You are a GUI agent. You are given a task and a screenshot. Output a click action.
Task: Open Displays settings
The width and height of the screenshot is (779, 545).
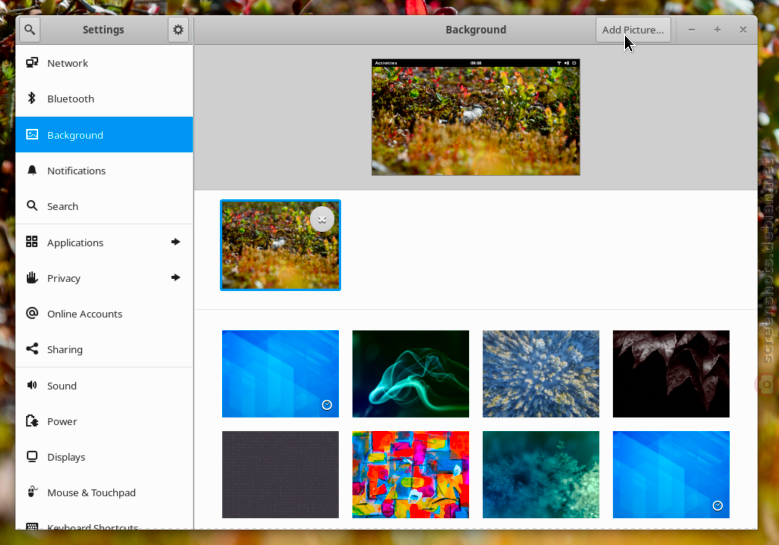tap(104, 457)
